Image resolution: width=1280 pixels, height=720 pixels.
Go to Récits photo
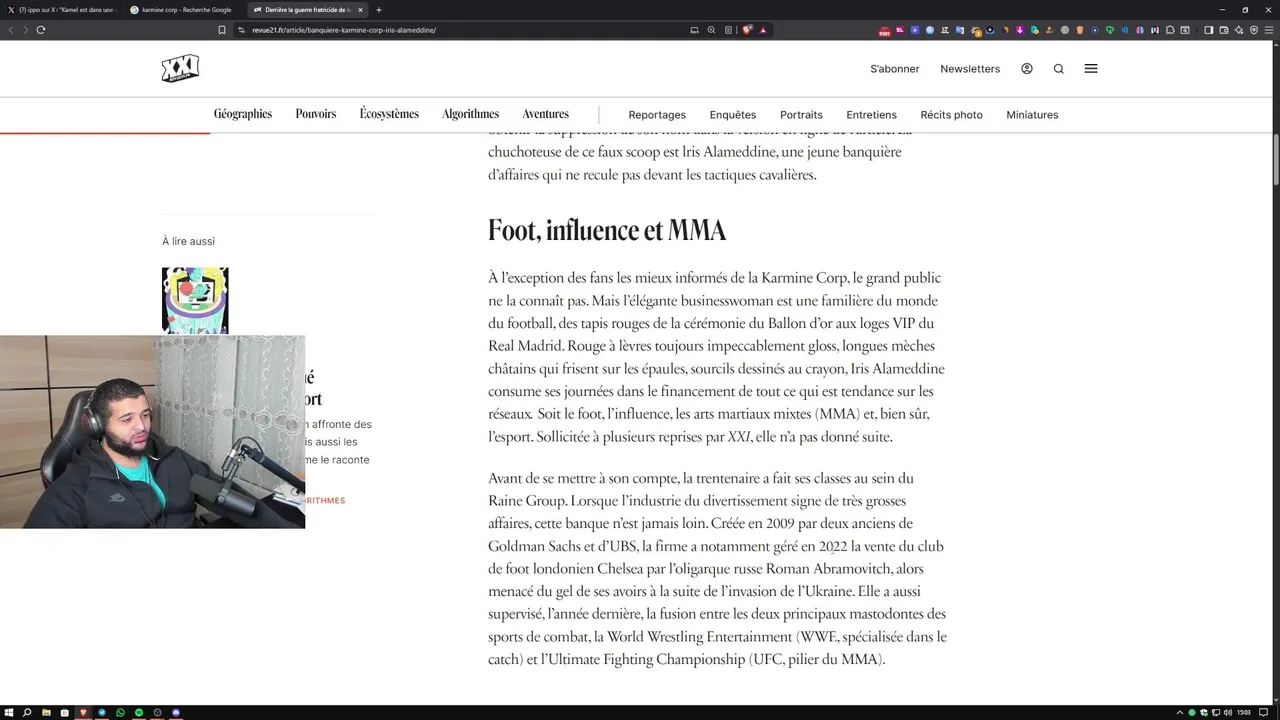tap(951, 115)
